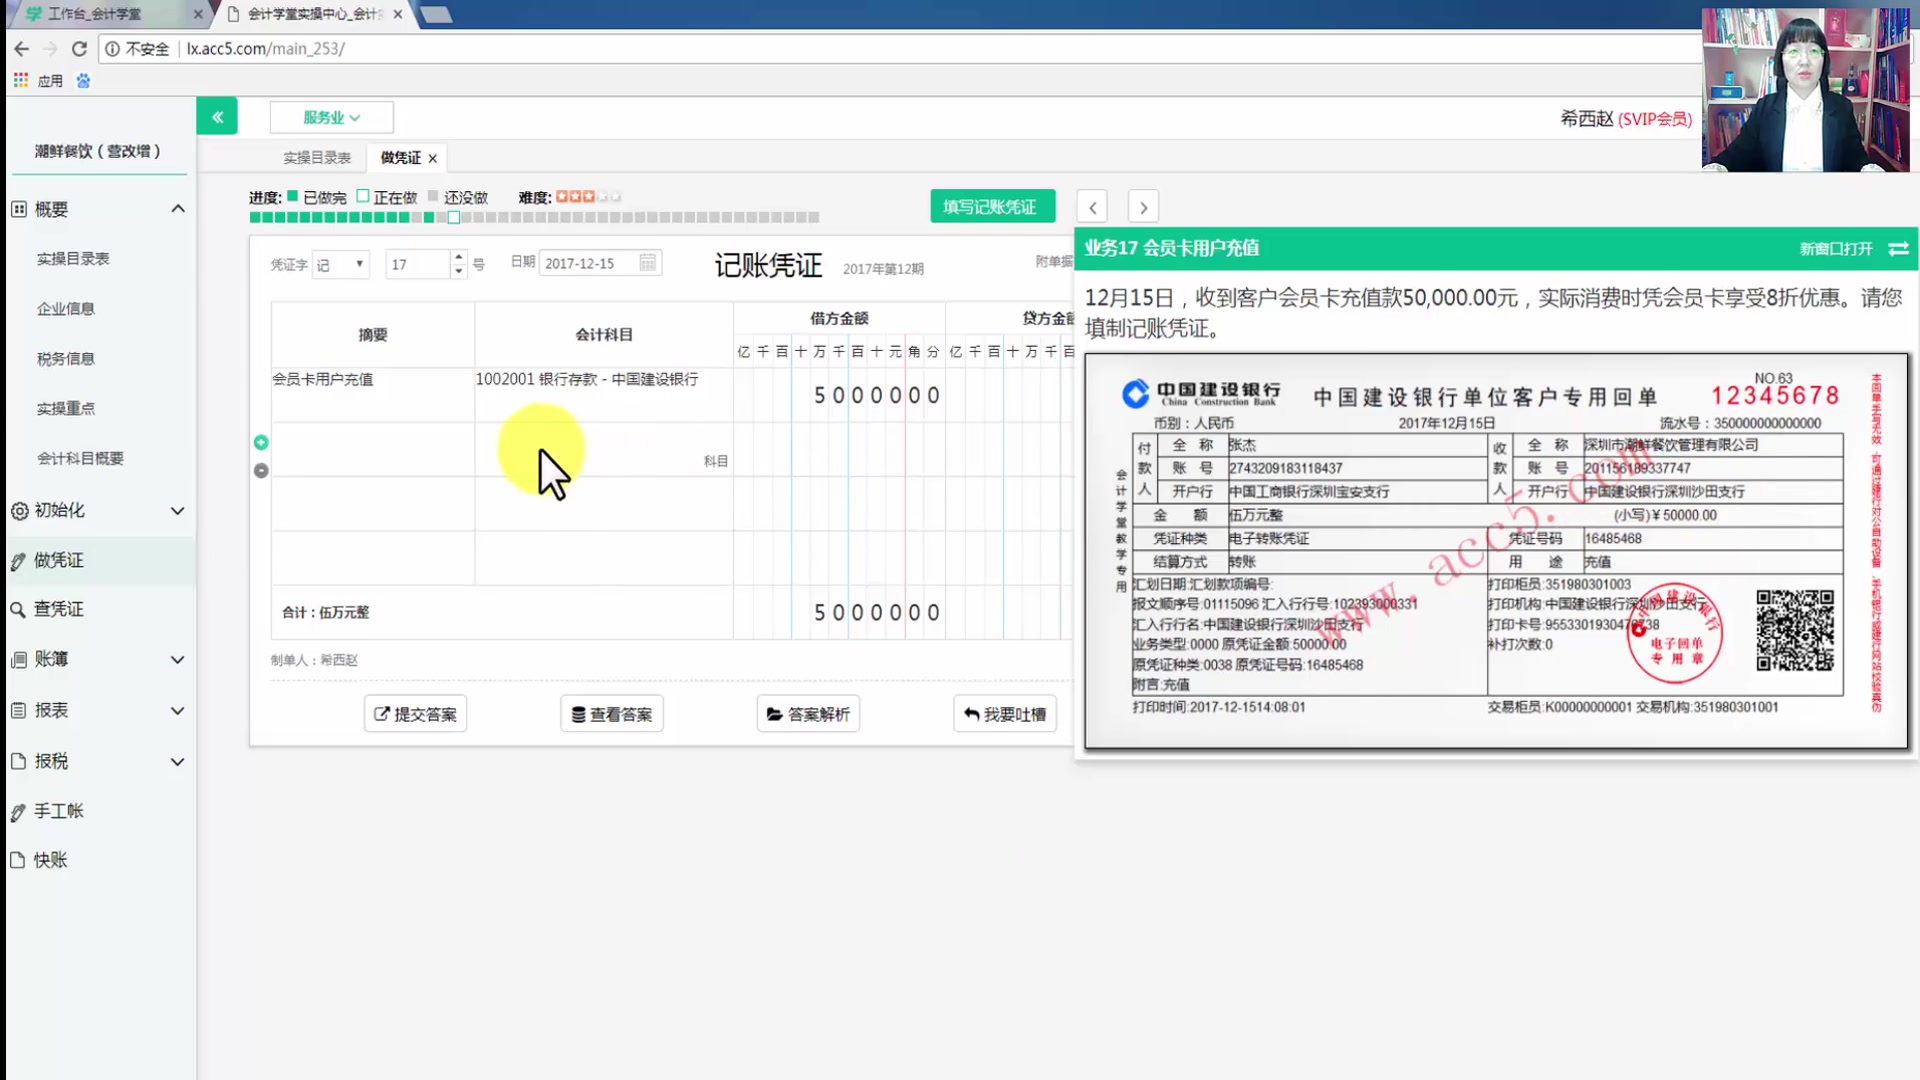1920x1080 pixels.
Task: Go to previous task arrow
Action: [1092, 207]
